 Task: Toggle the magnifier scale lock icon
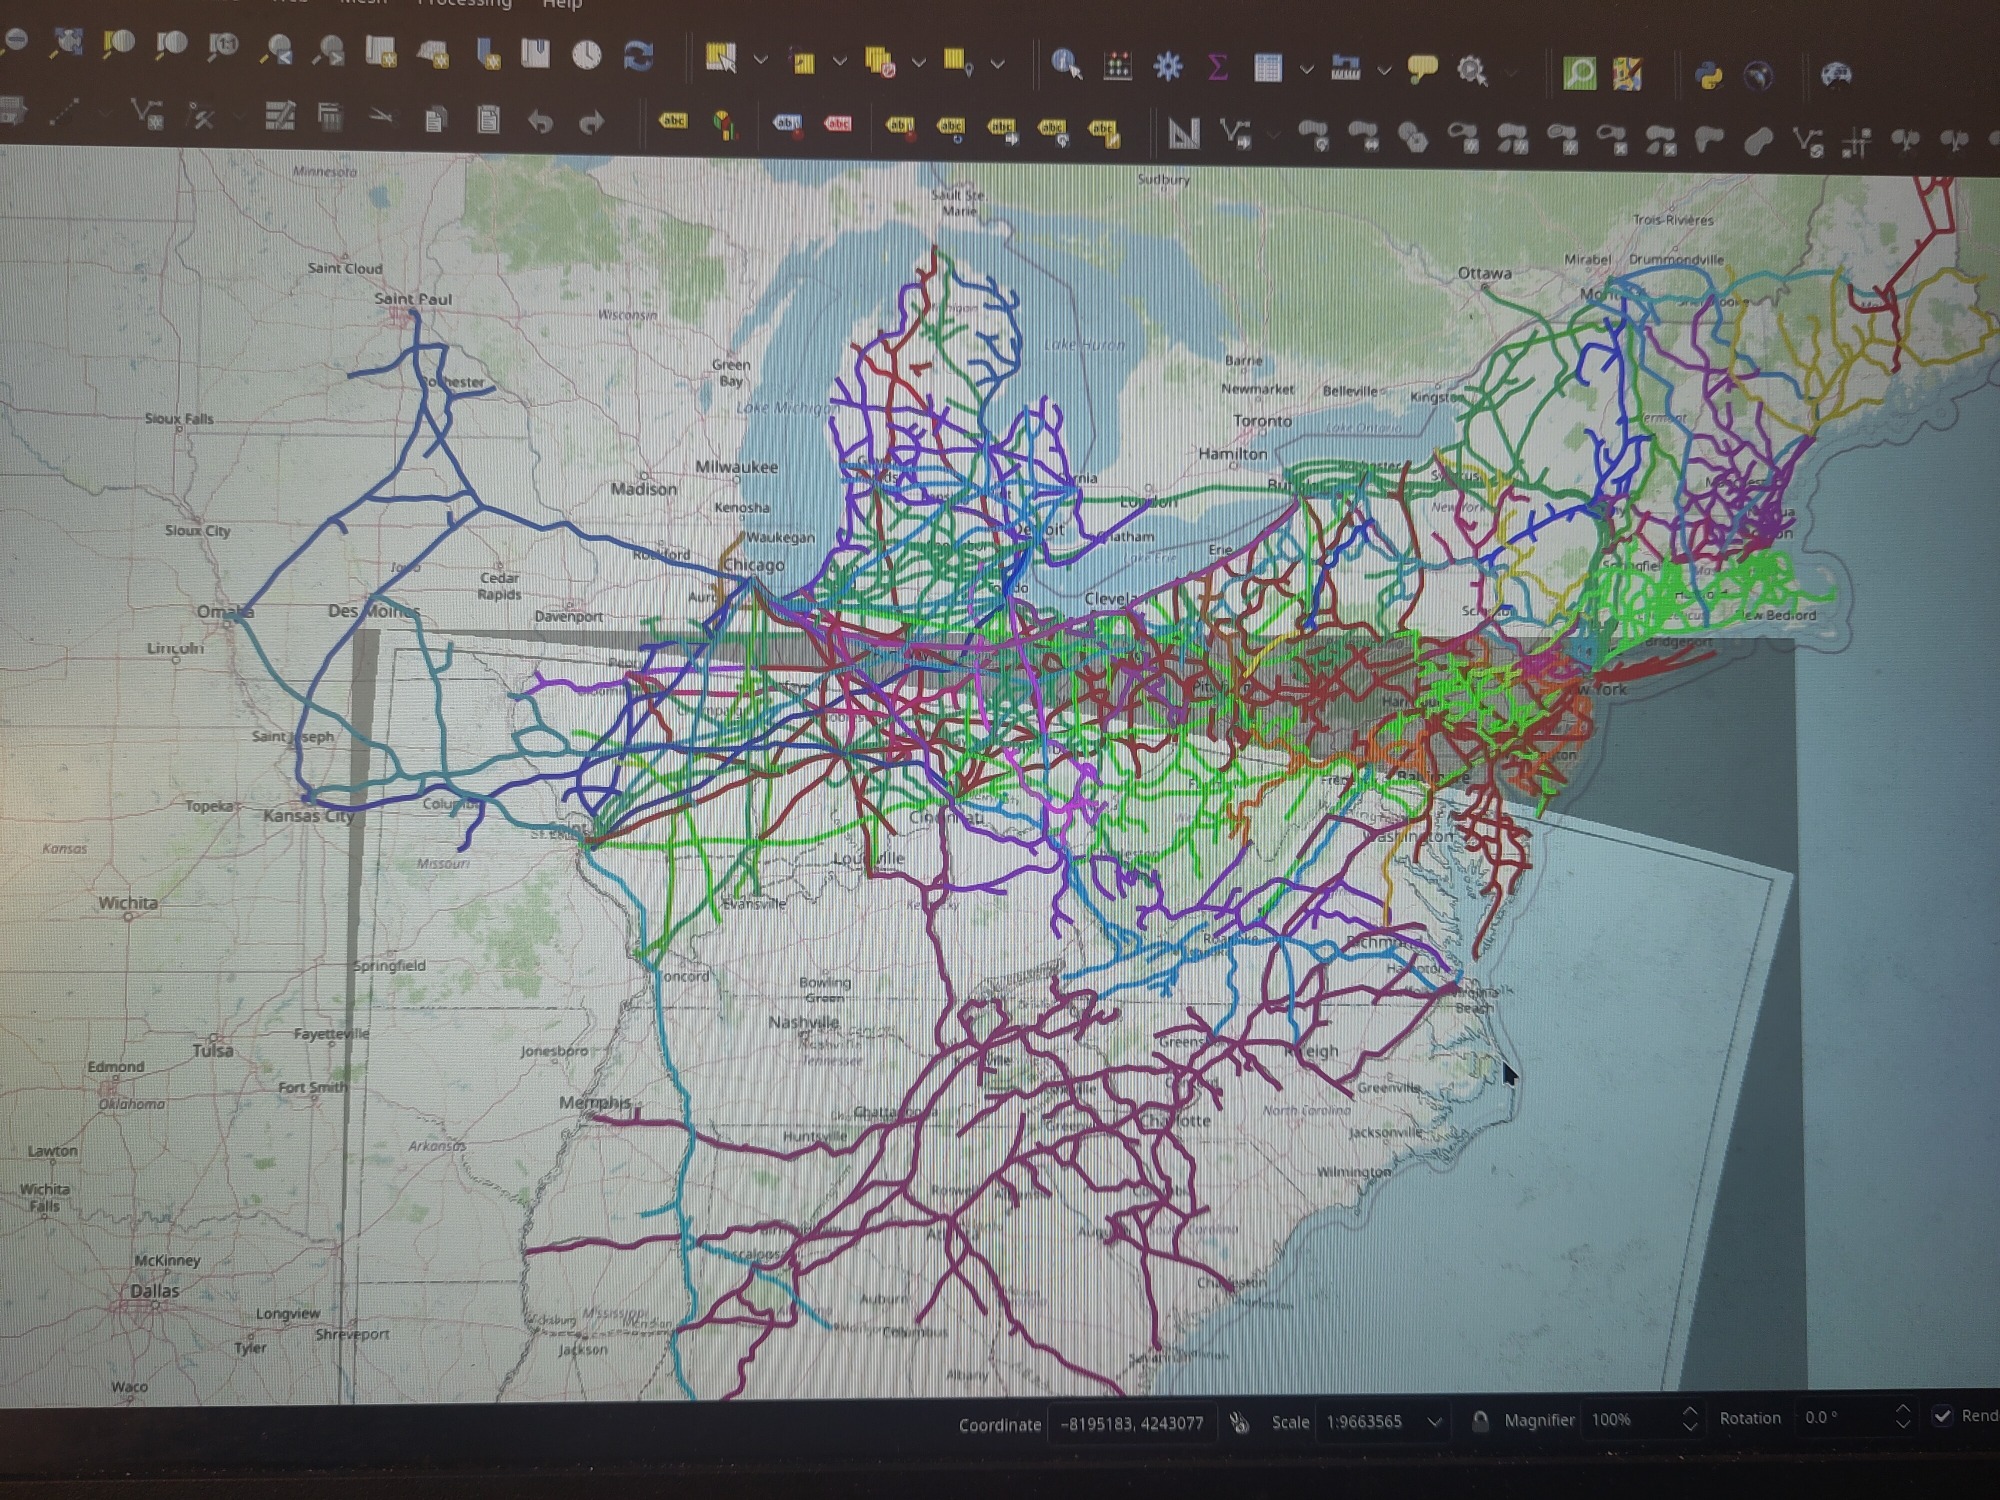1480,1421
